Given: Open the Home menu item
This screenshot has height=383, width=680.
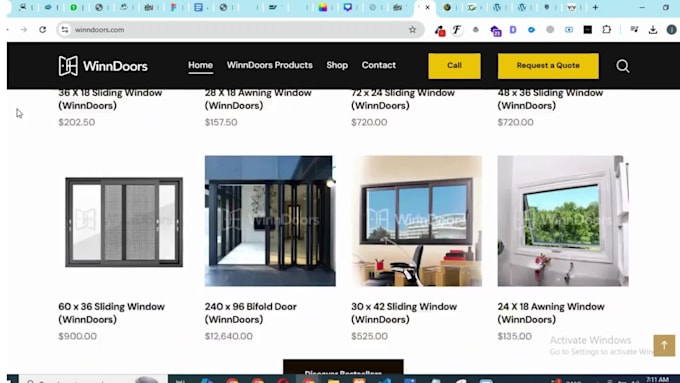Looking at the screenshot, I should pos(200,65).
